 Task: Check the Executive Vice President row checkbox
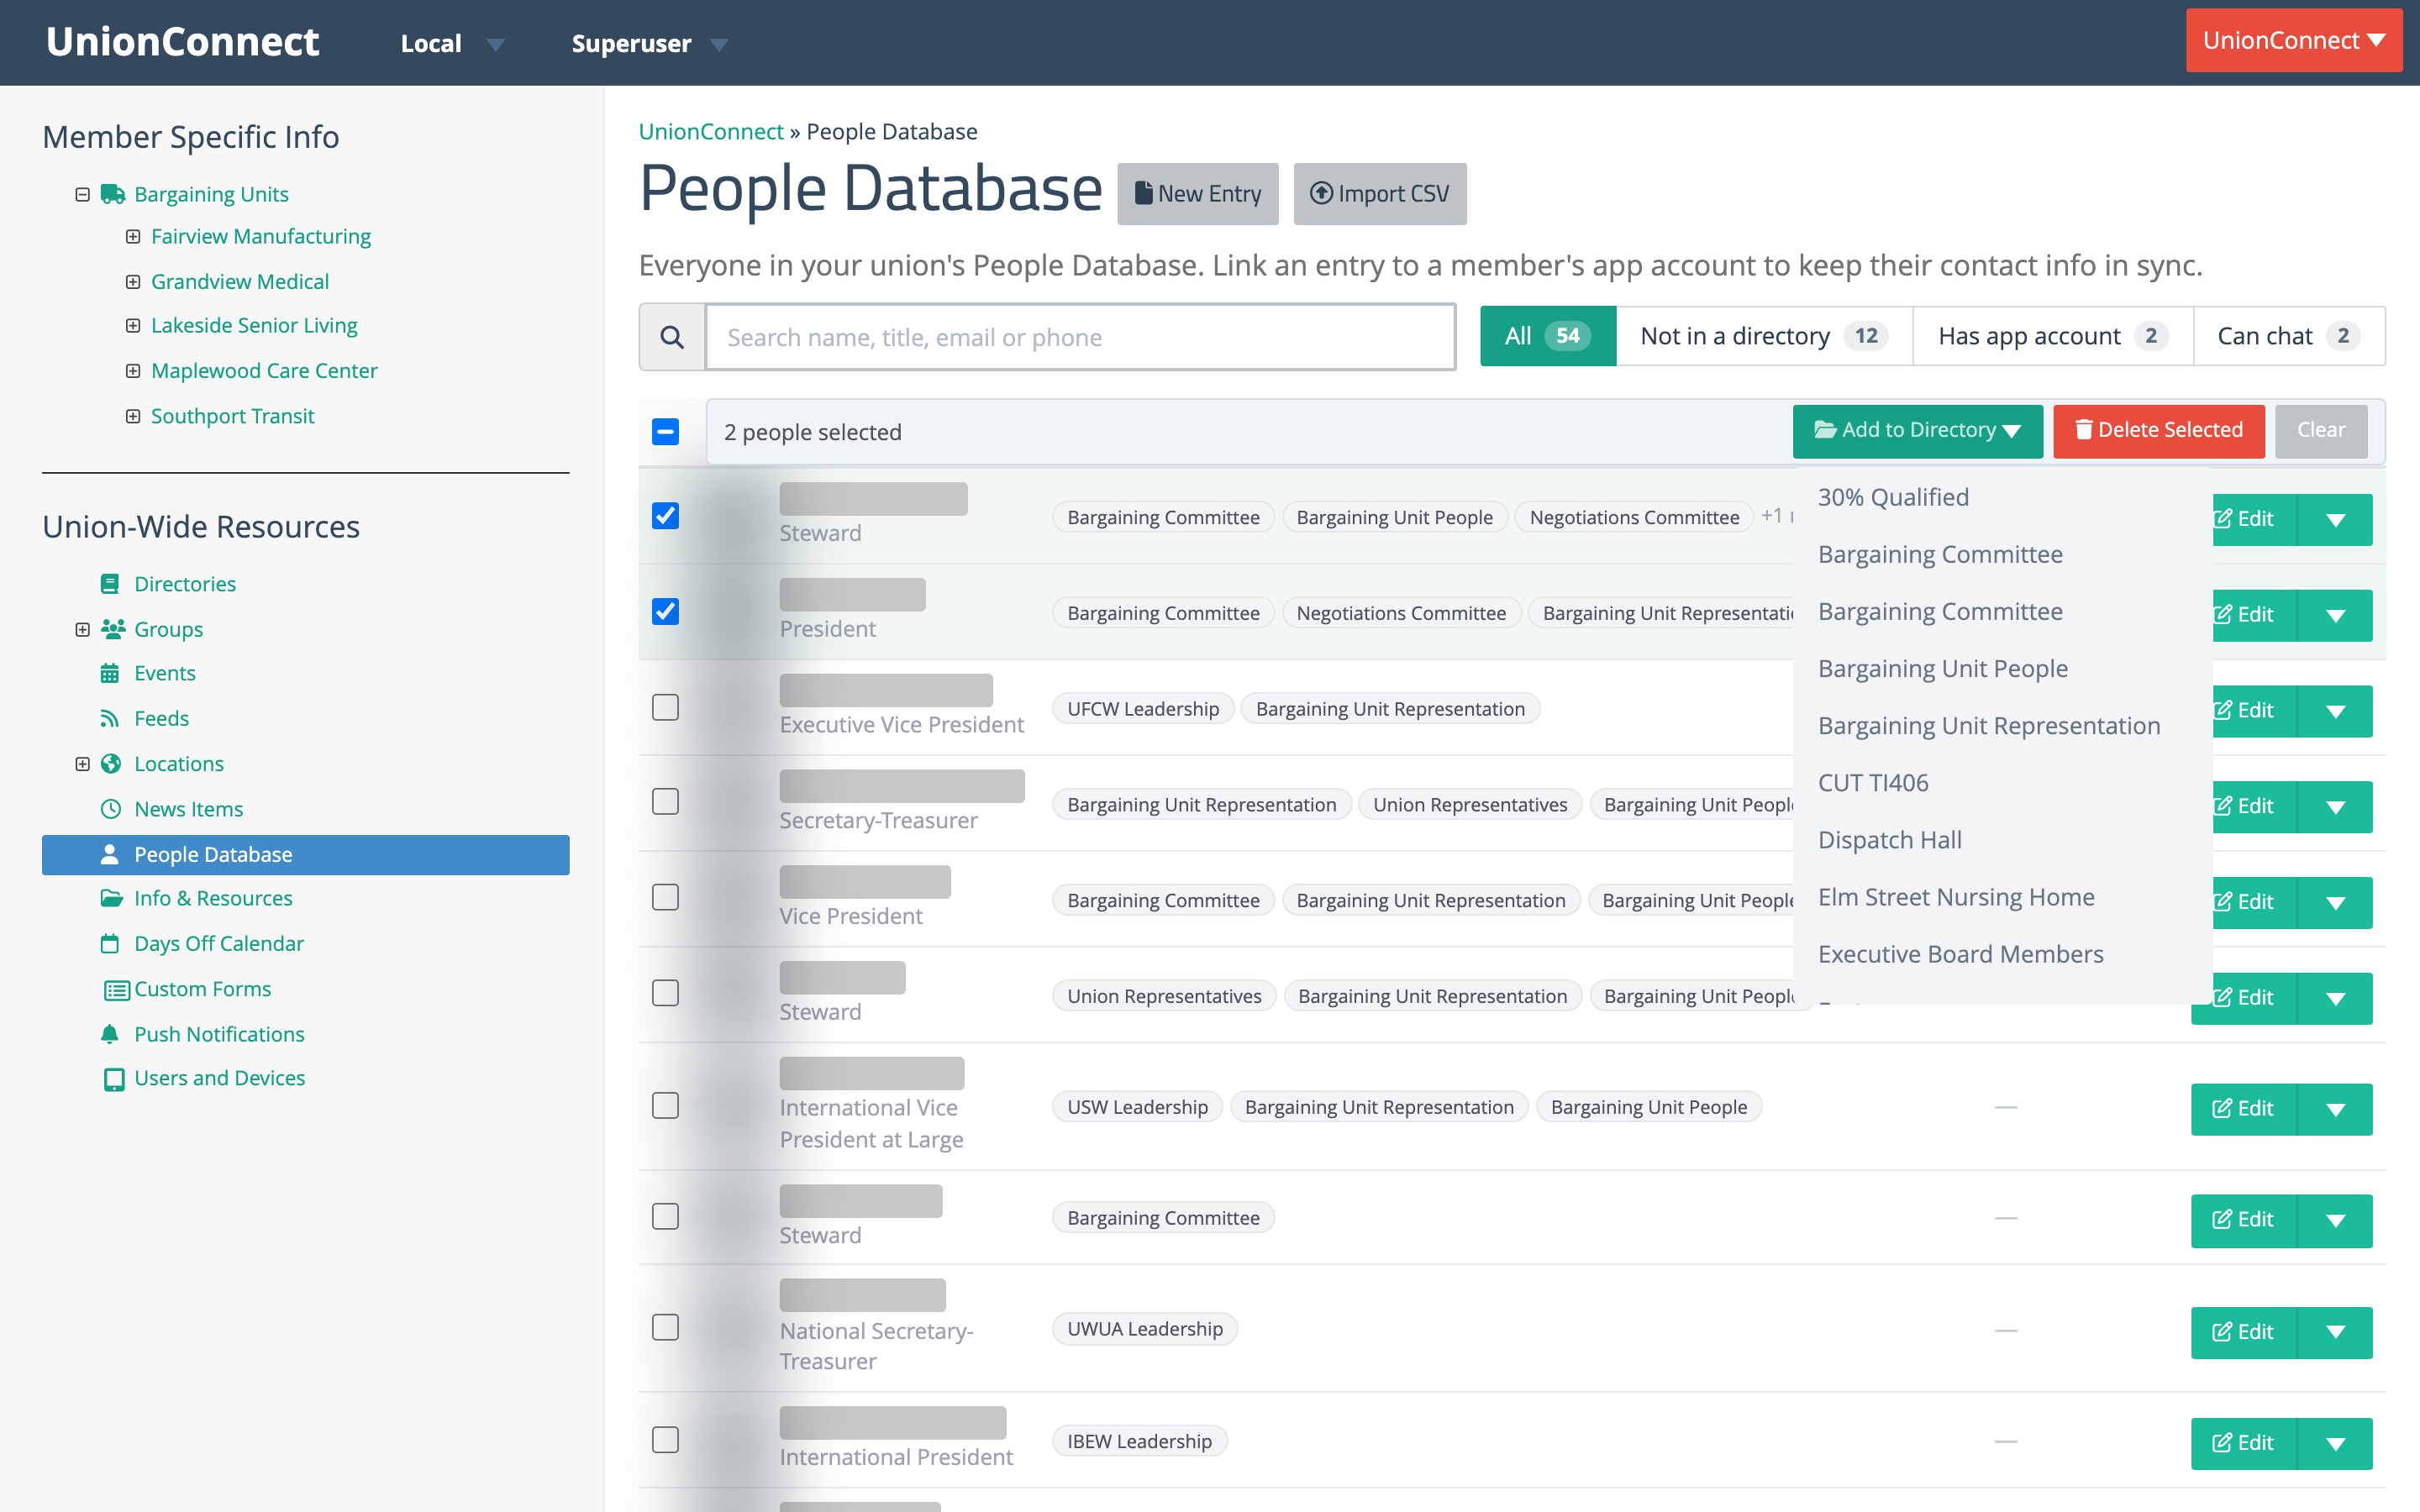click(665, 707)
